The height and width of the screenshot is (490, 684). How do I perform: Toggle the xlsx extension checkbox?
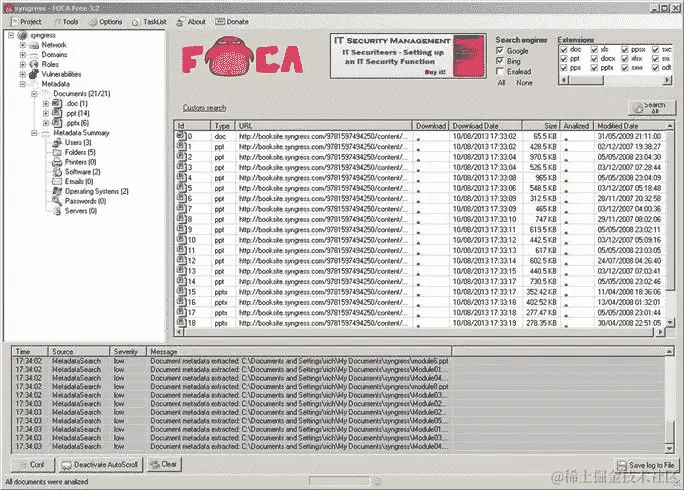pyautogui.click(x=625, y=59)
